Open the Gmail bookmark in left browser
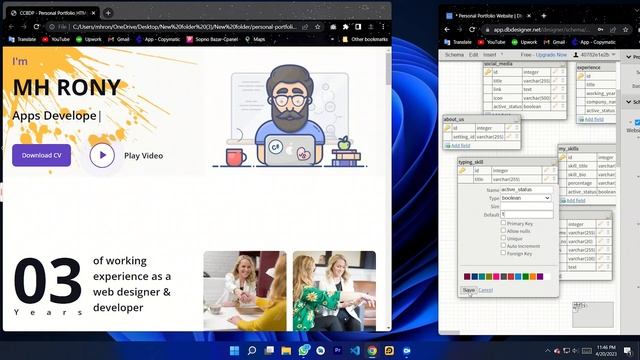The width and height of the screenshot is (640, 360). coord(119,39)
